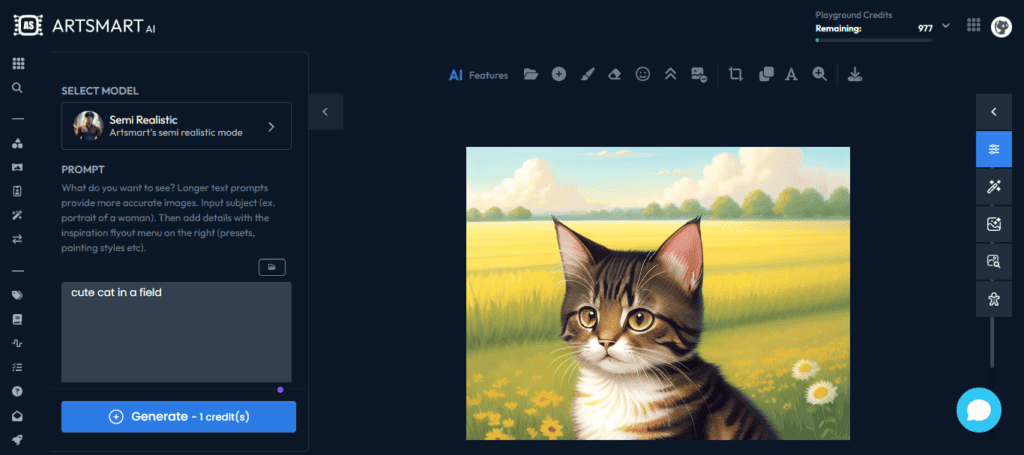1024x455 pixels.
Task: Open the sliders settings tab on right
Action: (994, 149)
